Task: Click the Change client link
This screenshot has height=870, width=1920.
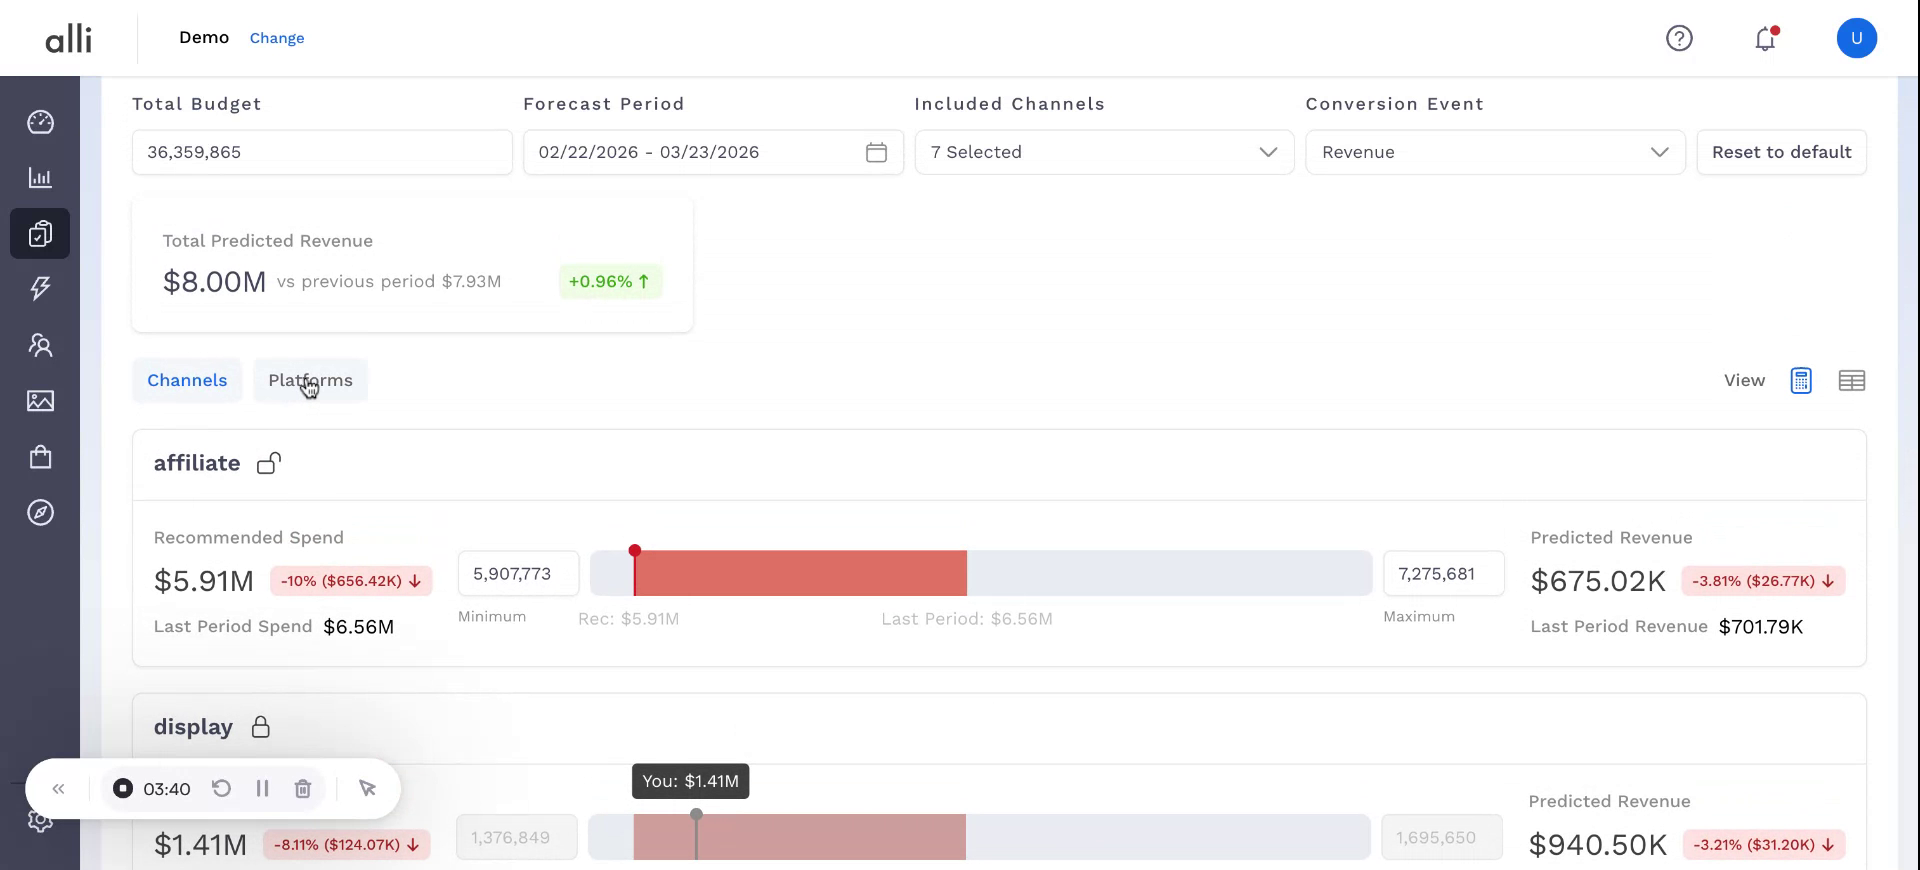Action: [277, 38]
